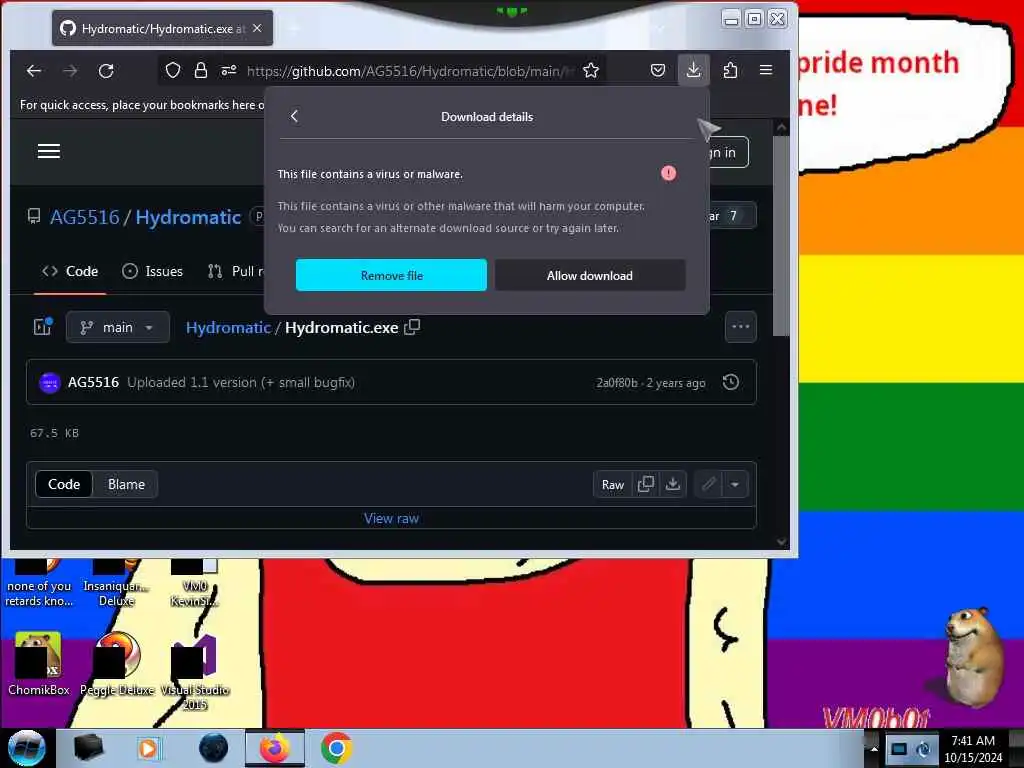Open the Firefox downloads panel button
The image size is (1024, 768).
coord(694,70)
